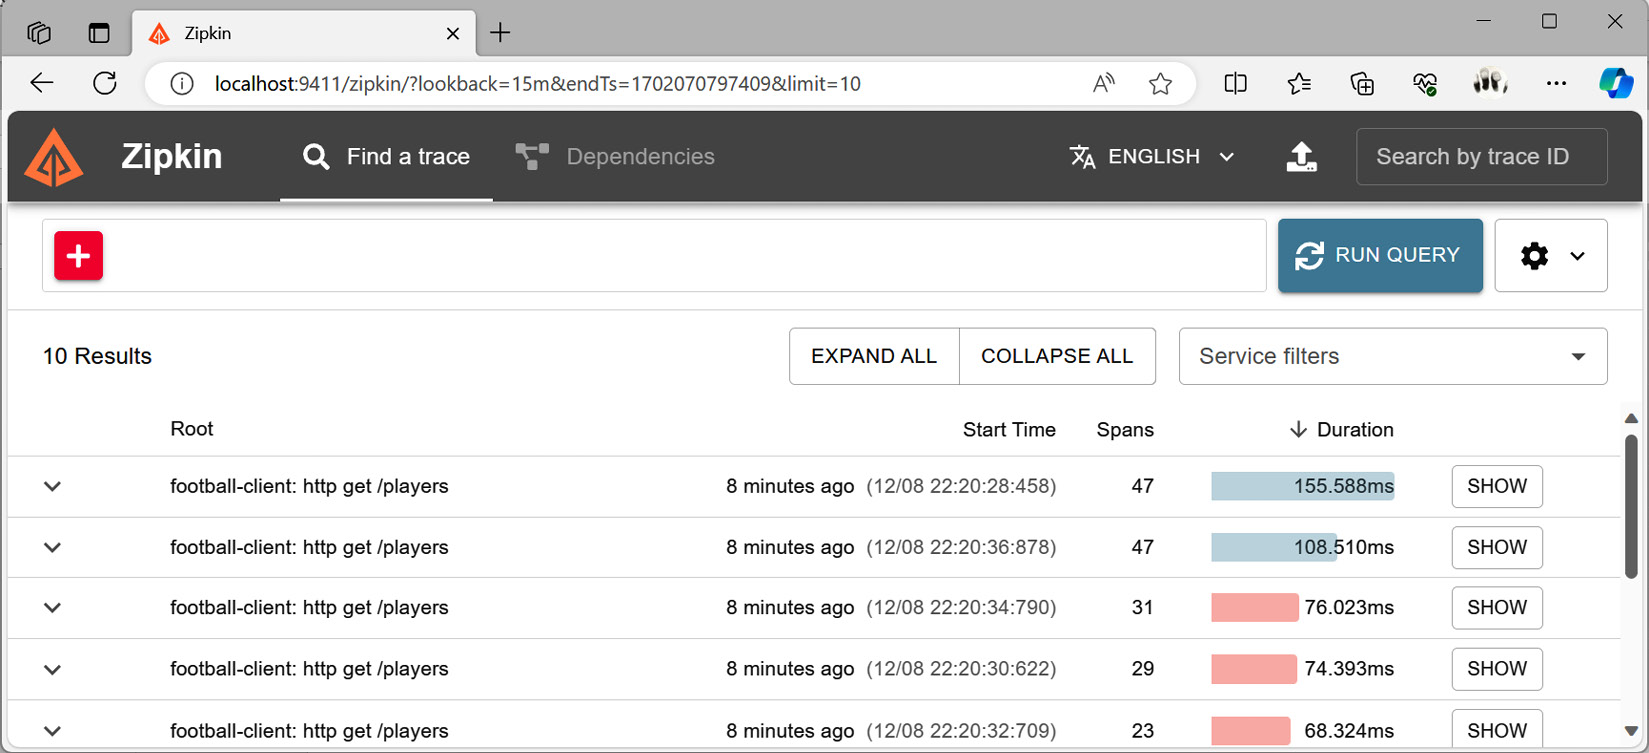Click the browser refresh icon
Screen dimensions: 1649x753
105,84
